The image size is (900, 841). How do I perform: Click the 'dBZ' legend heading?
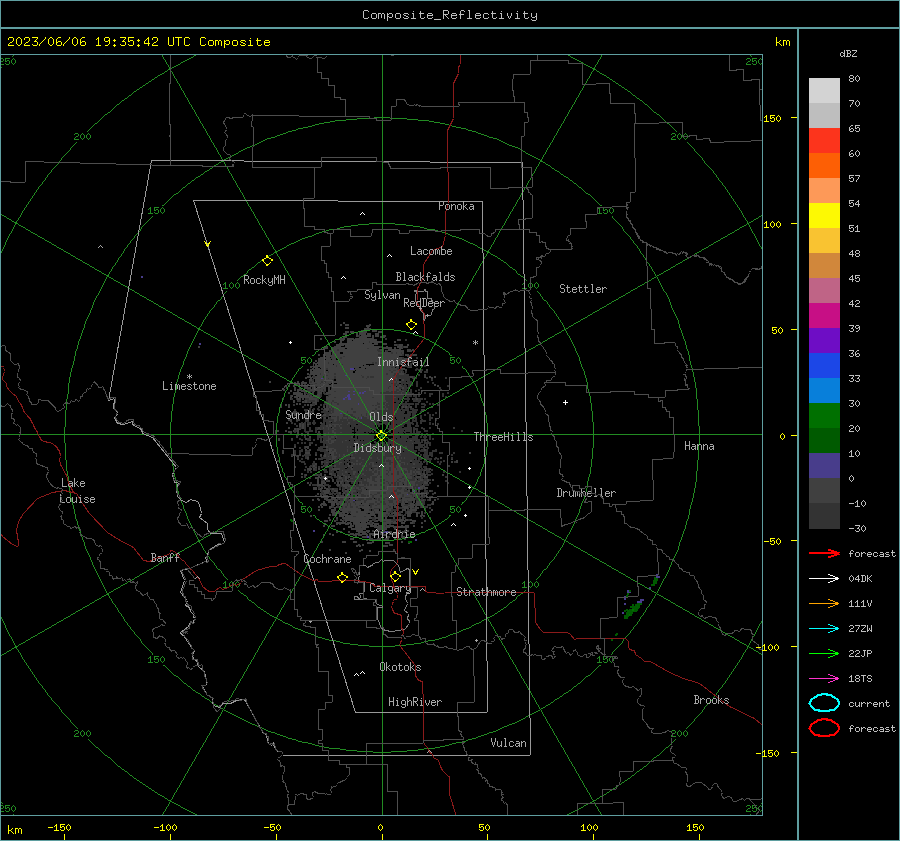848,53
